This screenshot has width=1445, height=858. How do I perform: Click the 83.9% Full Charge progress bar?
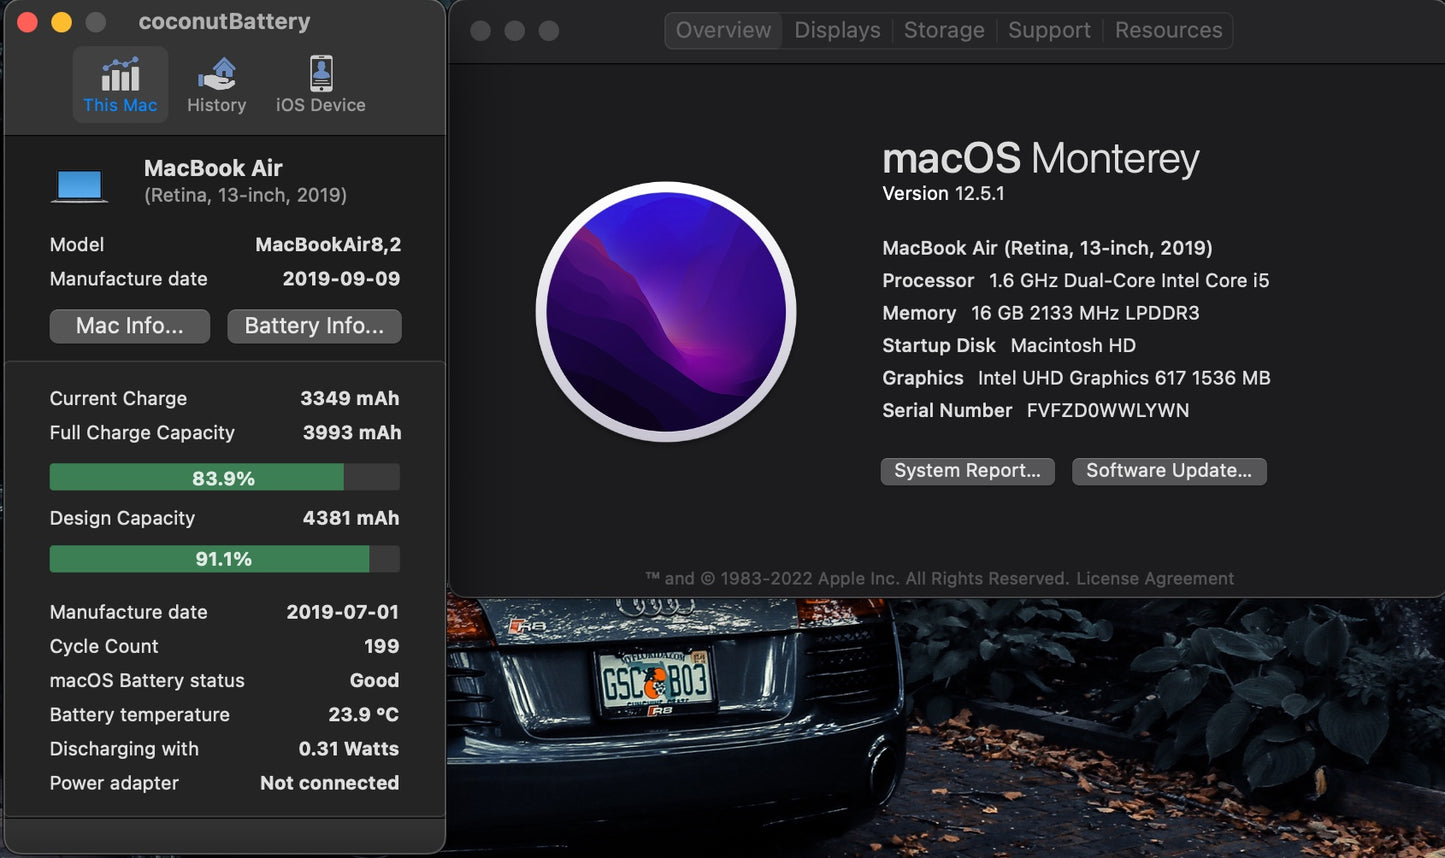tap(224, 477)
